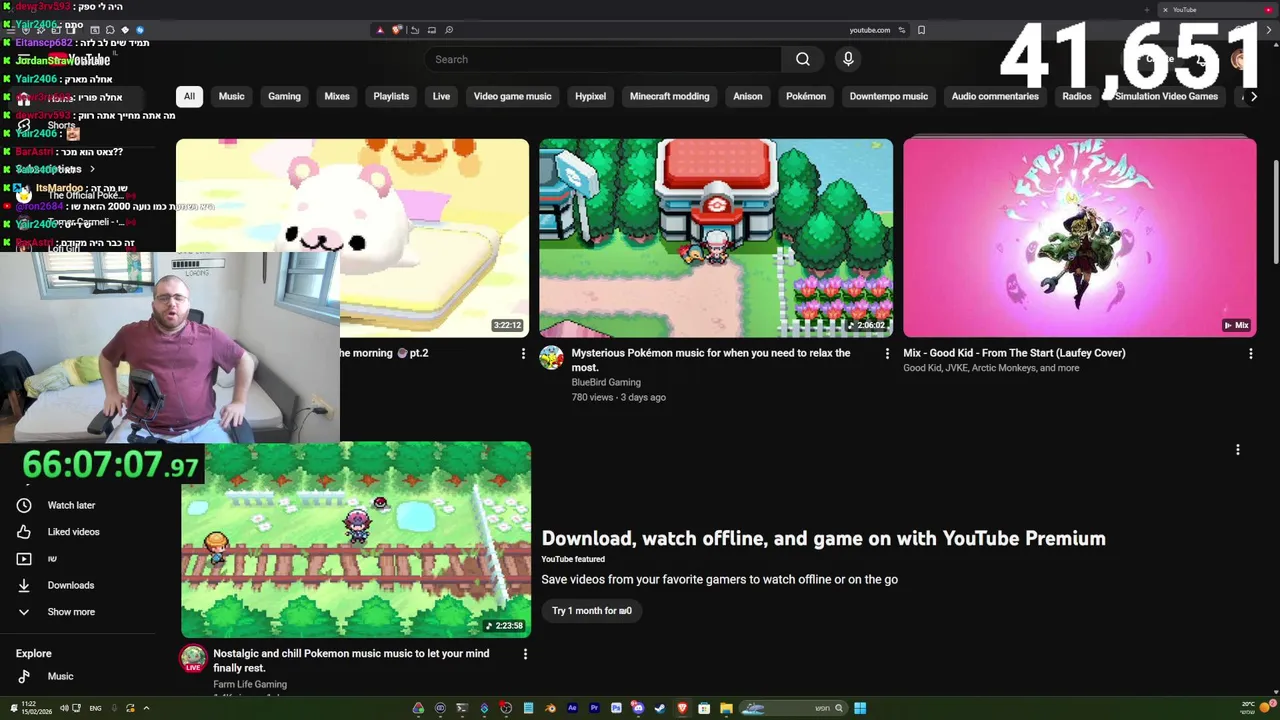Screen dimensions: 1280x720
Task: Open Blender from the taskbar
Action: [551, 708]
